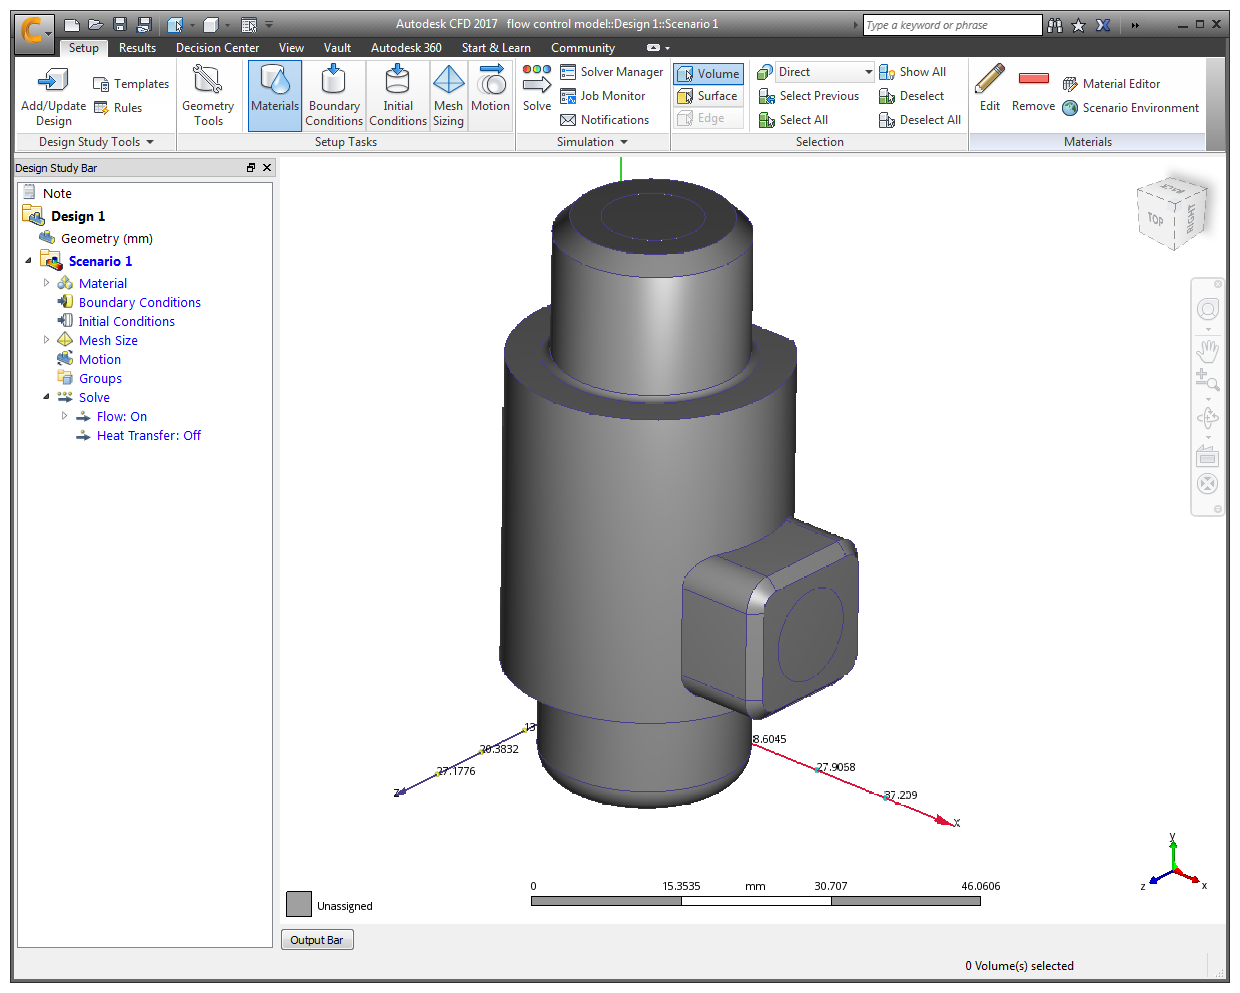Select Boundary Conditions setup task
This screenshot has height=993, width=1240.
(x=334, y=95)
